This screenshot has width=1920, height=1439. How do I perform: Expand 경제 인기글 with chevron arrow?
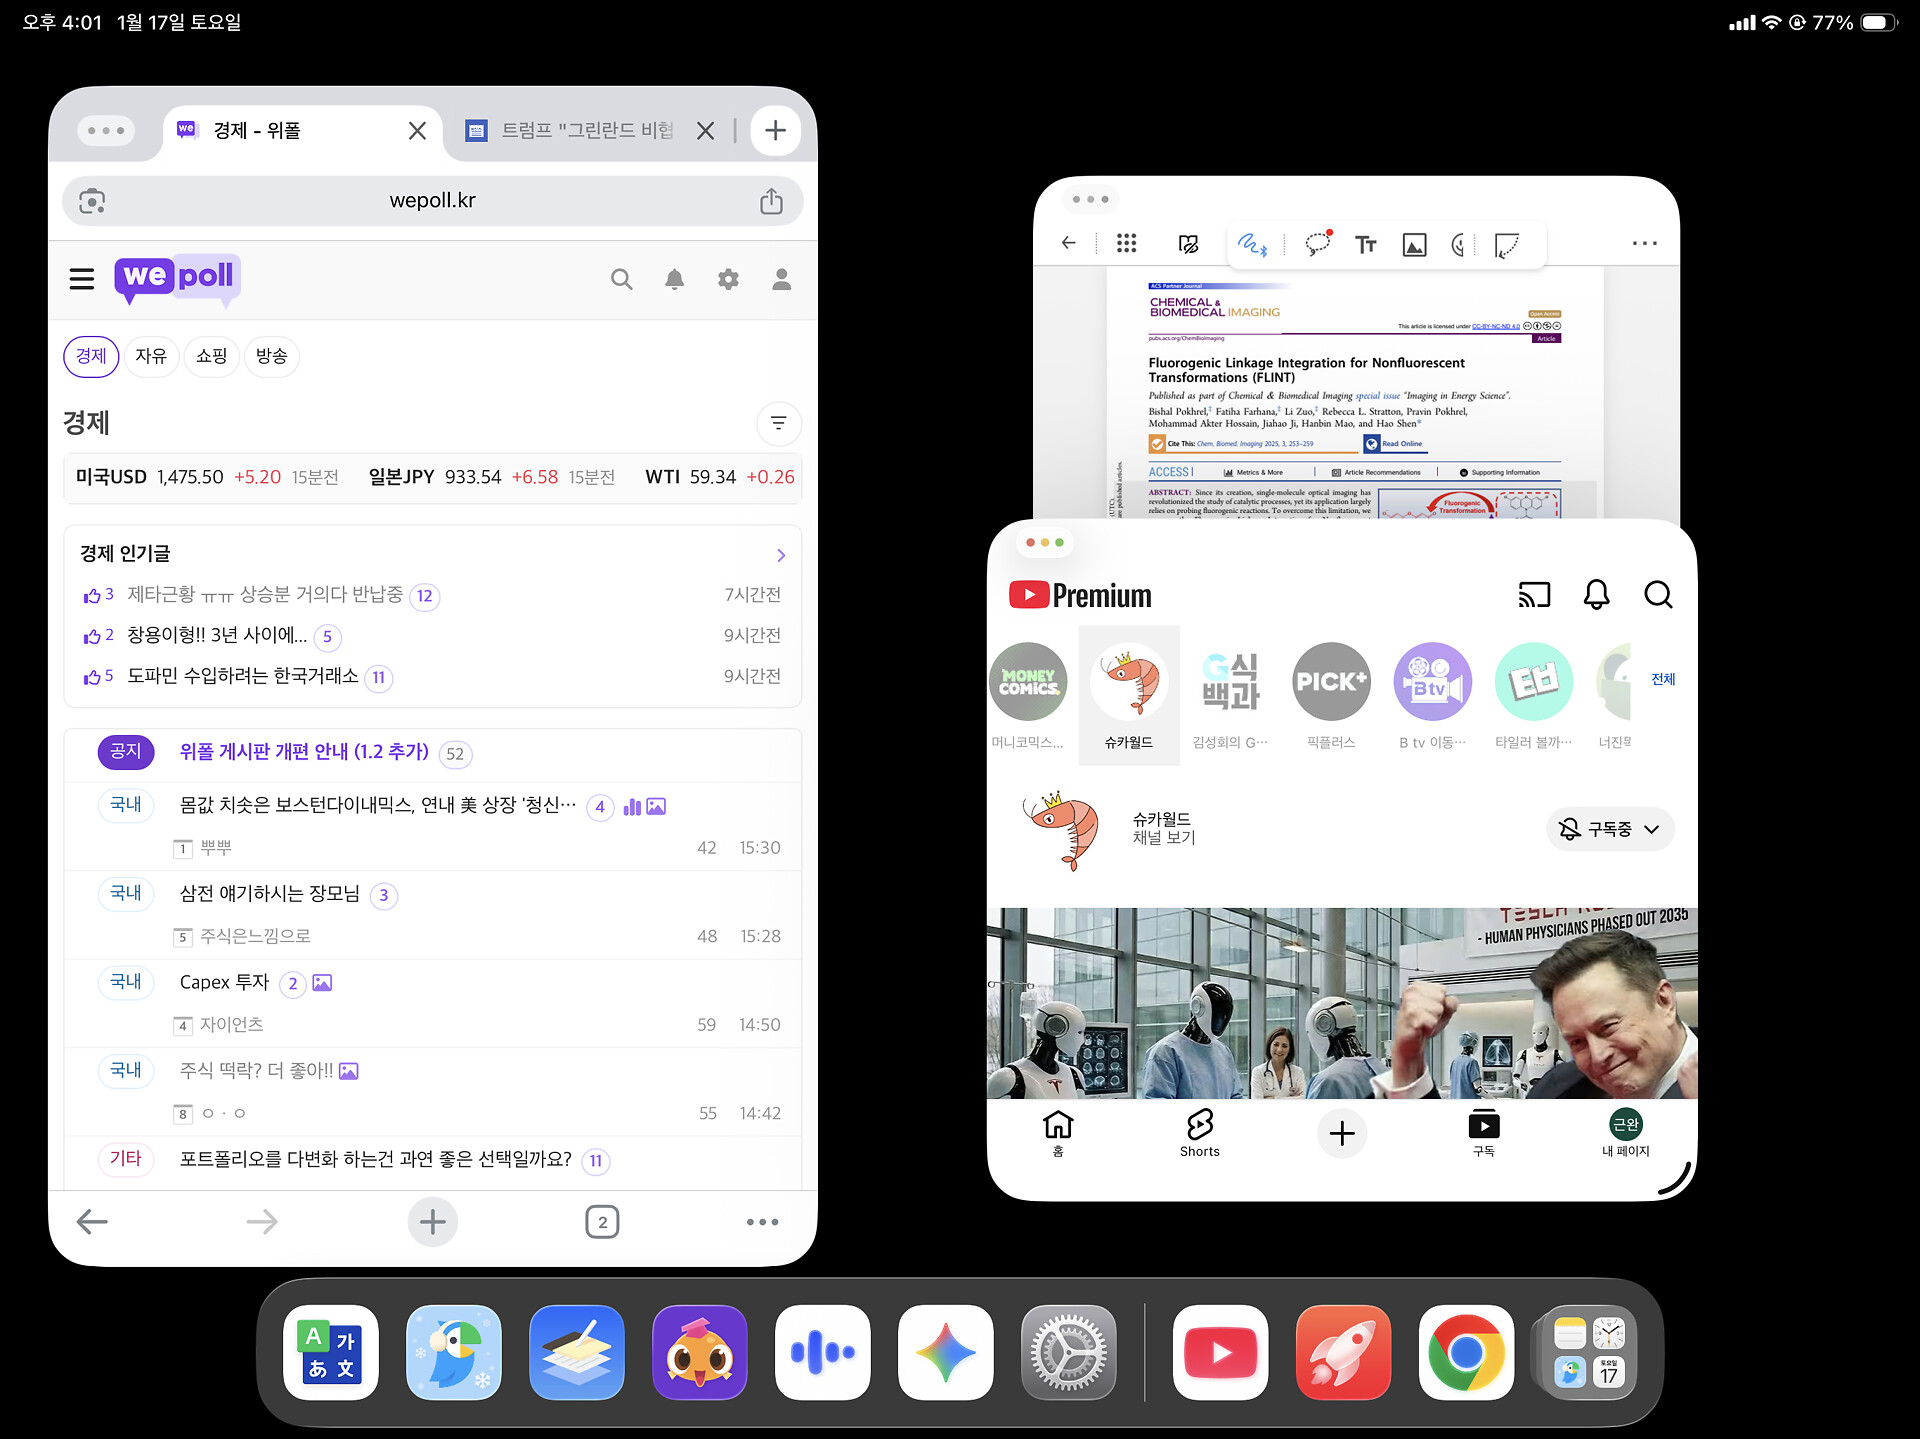(x=781, y=555)
